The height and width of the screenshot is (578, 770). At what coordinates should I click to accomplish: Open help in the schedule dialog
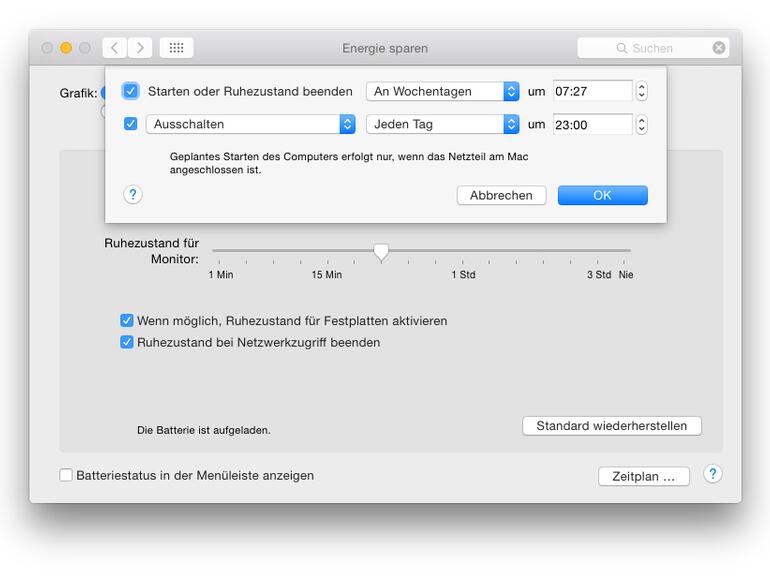(133, 194)
